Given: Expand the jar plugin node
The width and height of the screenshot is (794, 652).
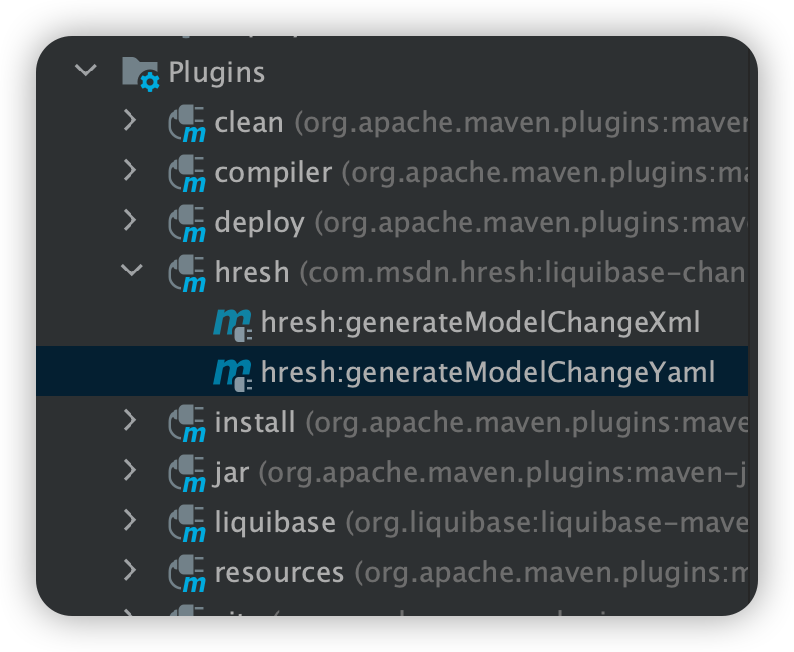Looking at the screenshot, I should tap(130, 470).
